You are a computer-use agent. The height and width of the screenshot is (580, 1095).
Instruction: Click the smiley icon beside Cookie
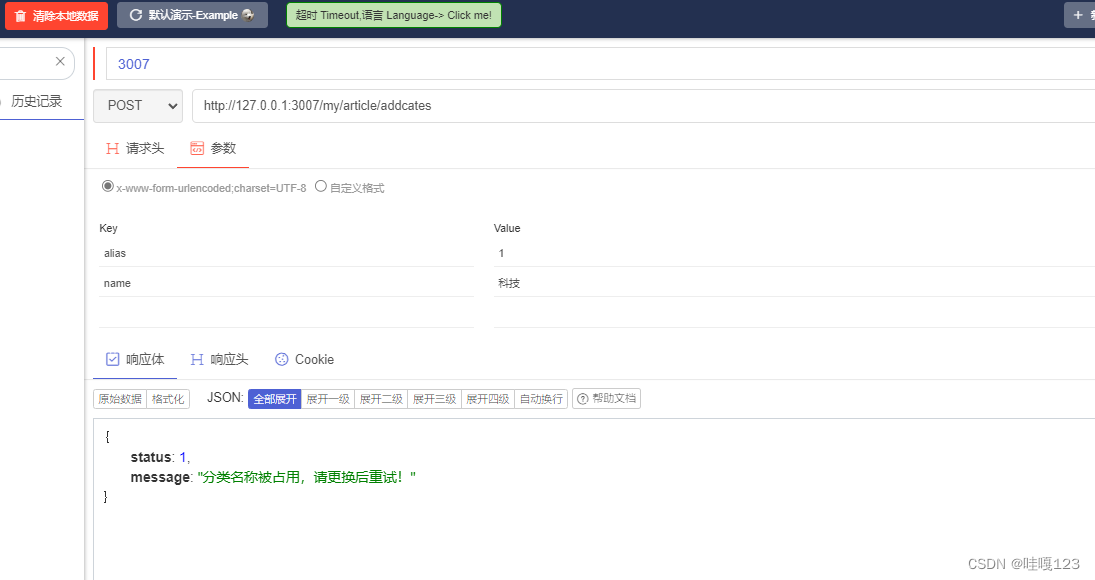282,359
